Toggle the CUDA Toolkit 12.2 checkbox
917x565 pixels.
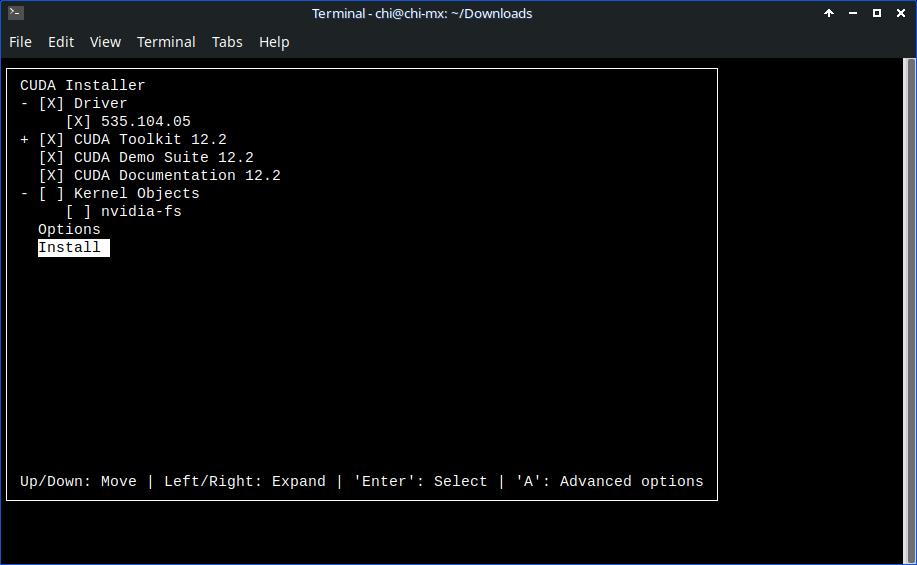(x=51, y=140)
